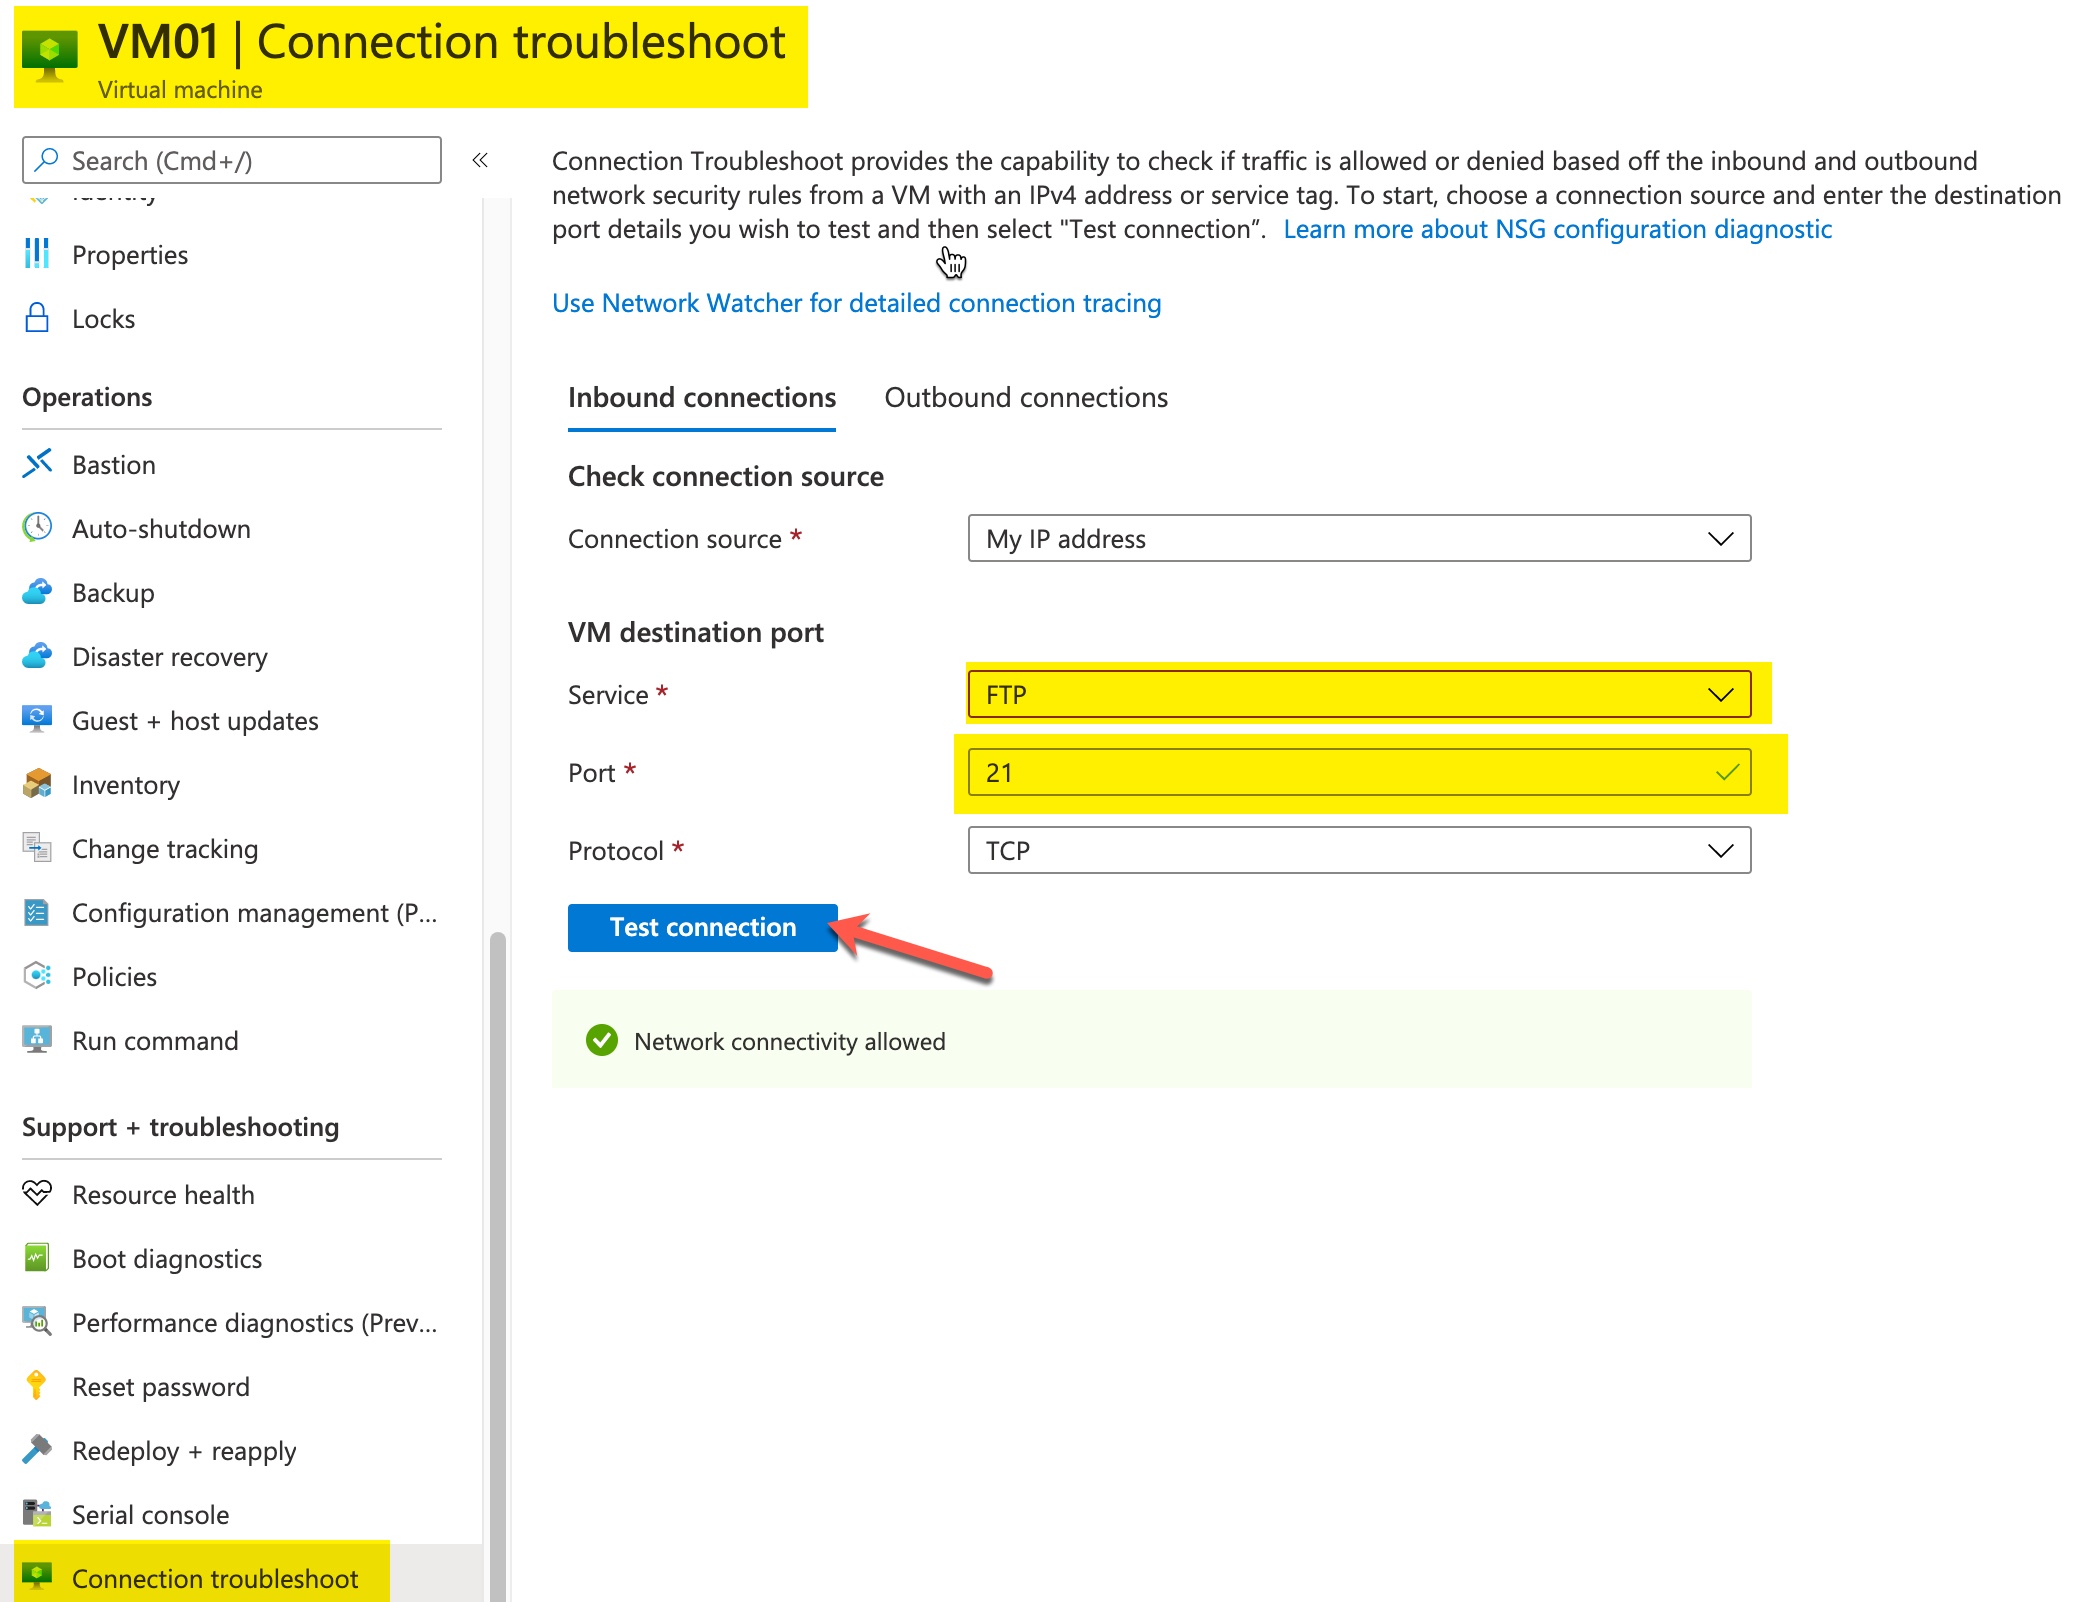2082x1602 pixels.
Task: Click the Operations section heading
Action: (87, 397)
